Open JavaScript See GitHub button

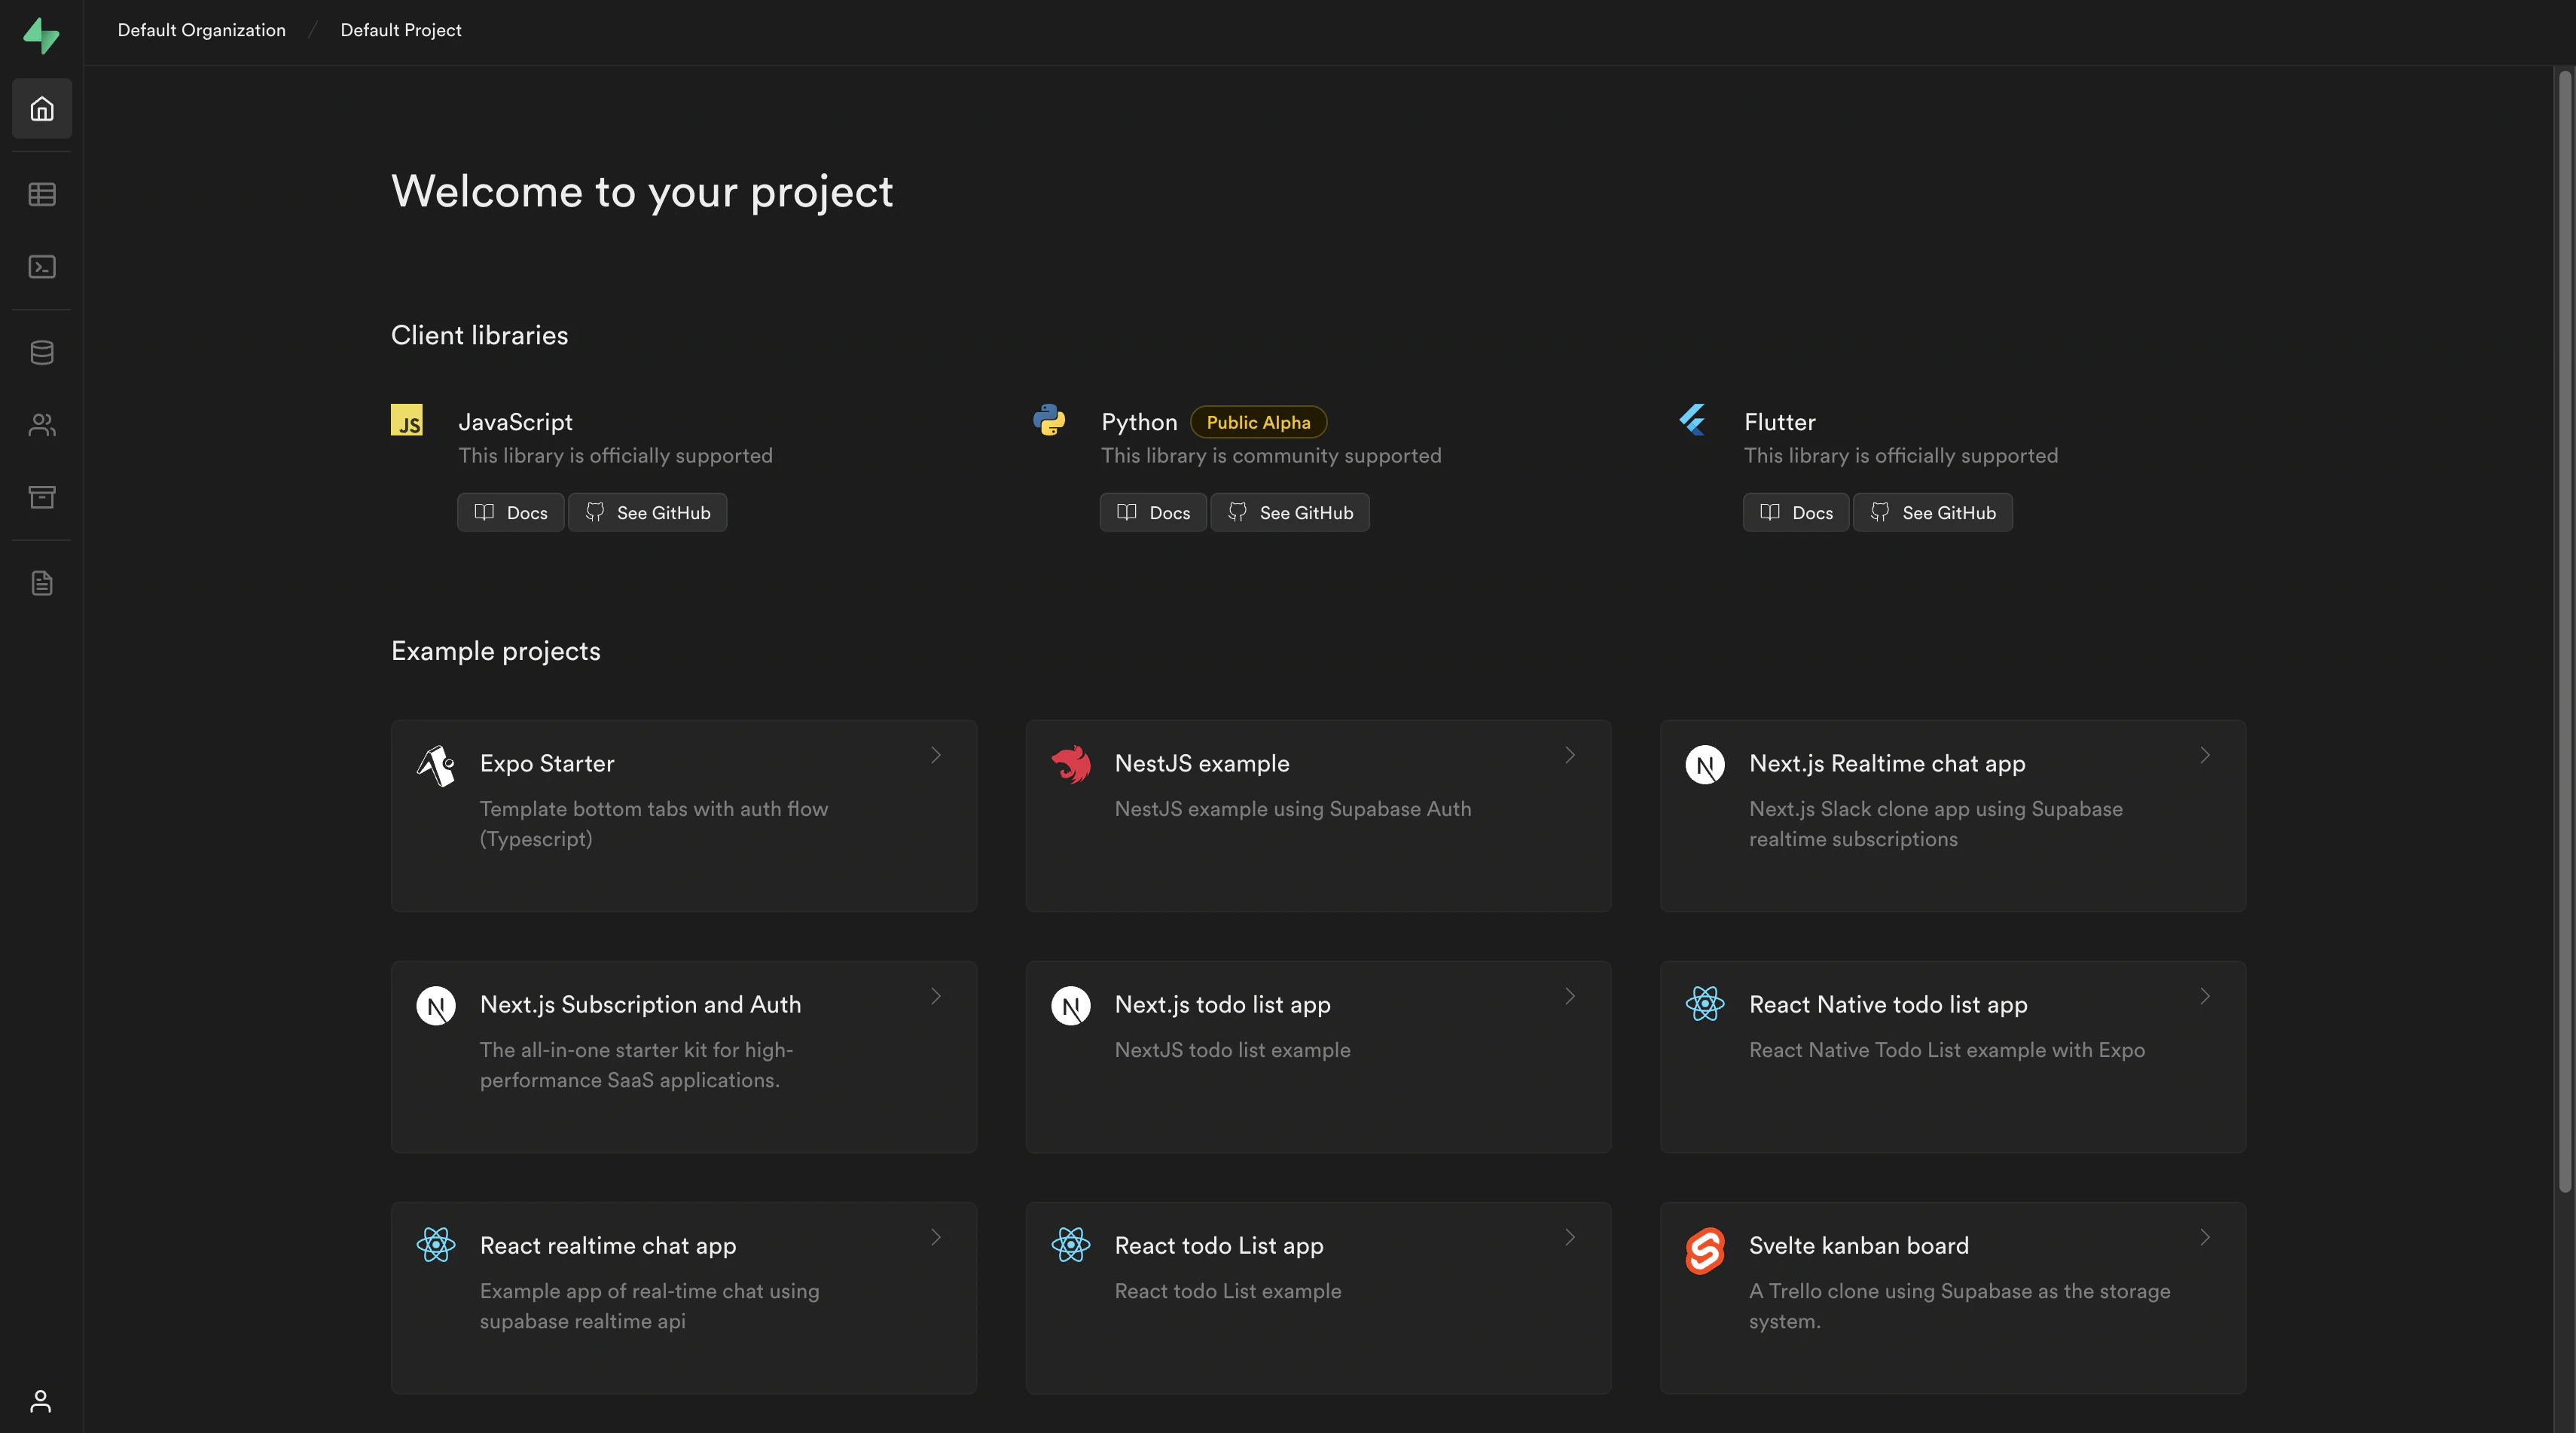648,512
